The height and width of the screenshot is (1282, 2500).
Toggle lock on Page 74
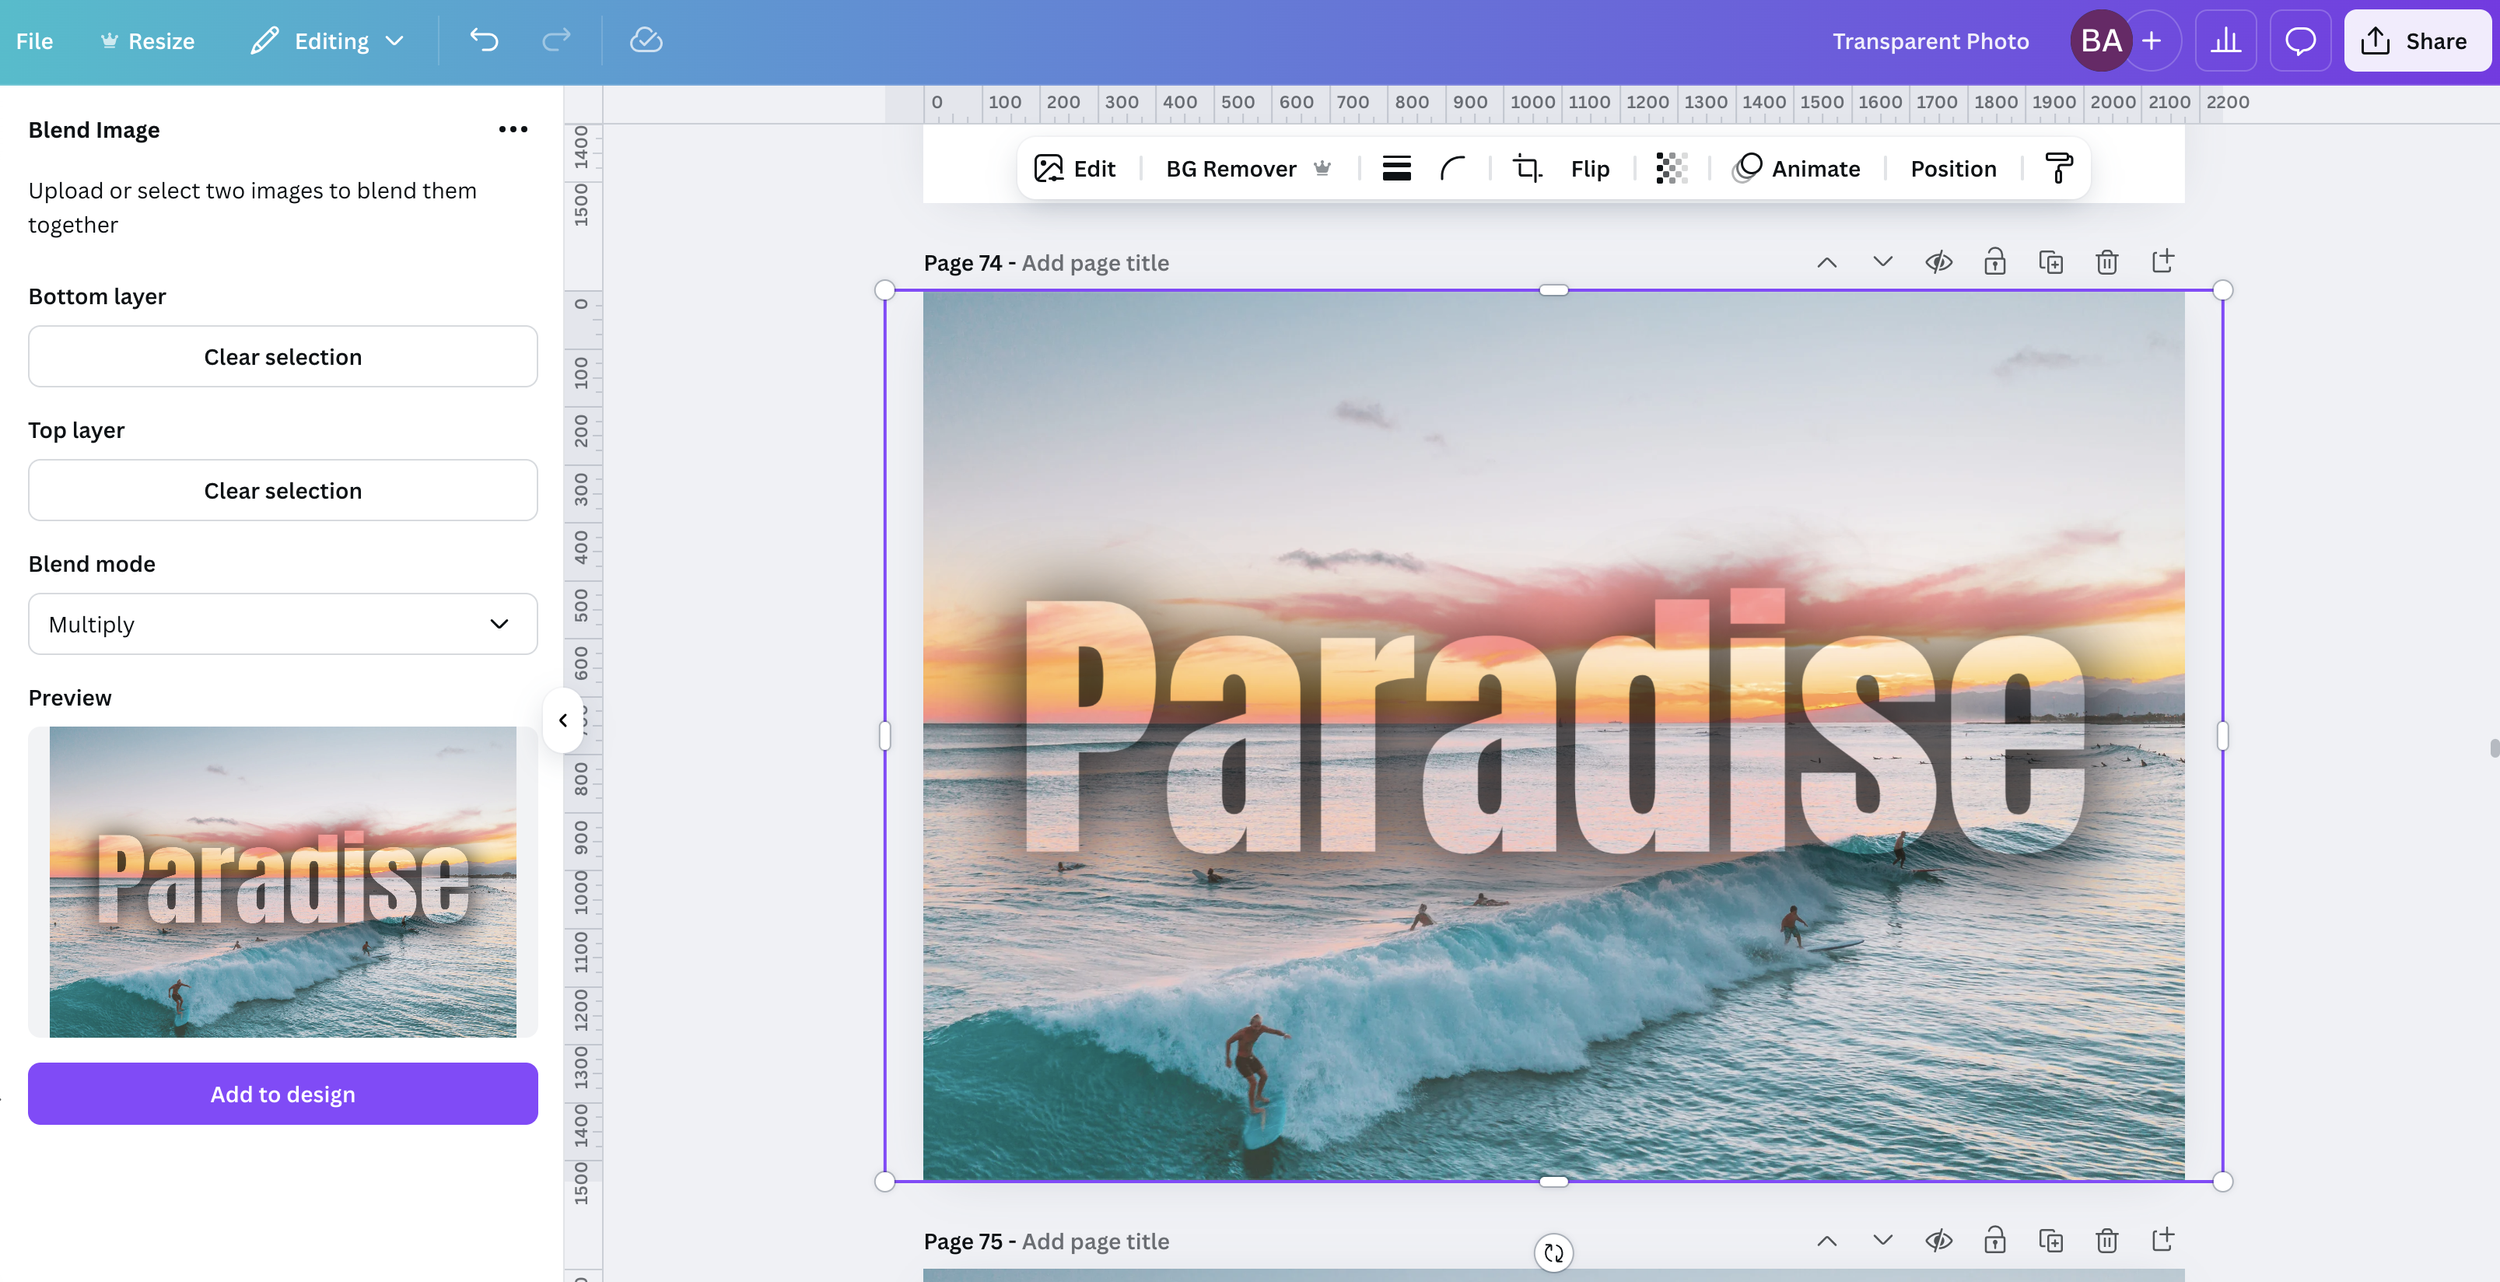(1994, 262)
